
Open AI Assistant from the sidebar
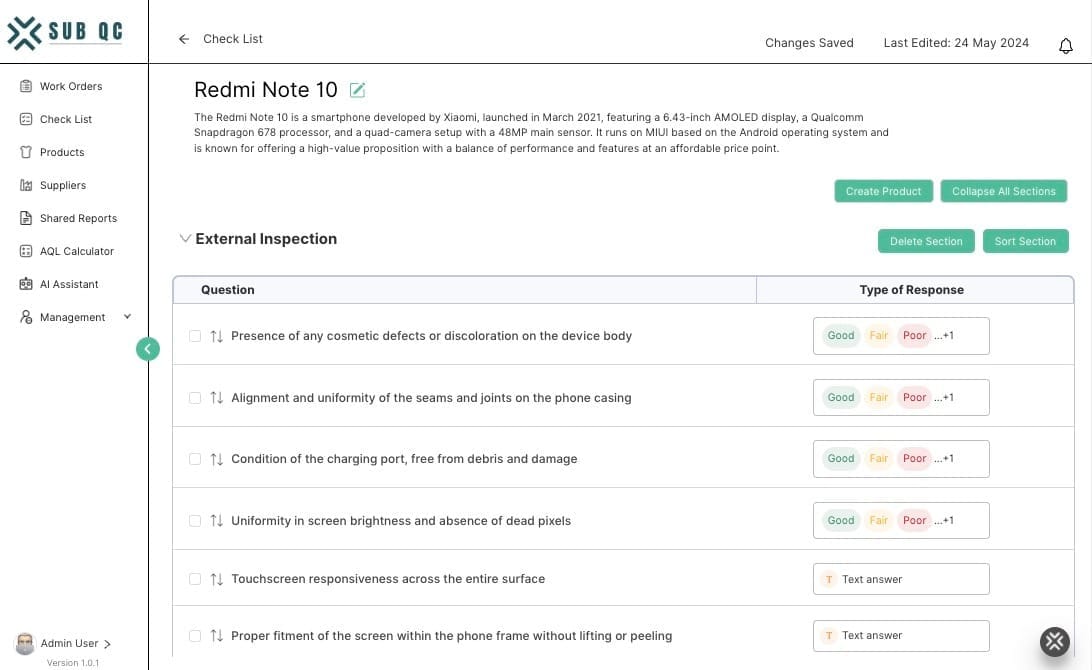point(69,284)
